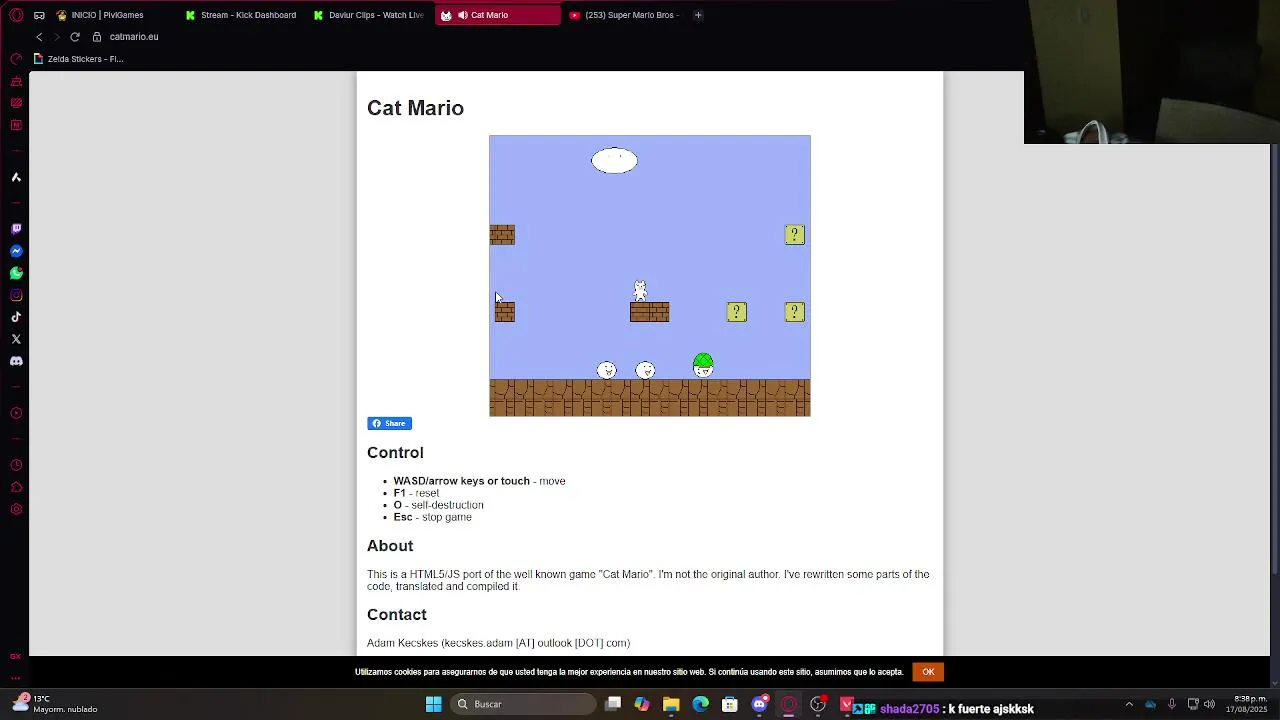Open Facebook Messenger in the sidebar
Image resolution: width=1280 pixels, height=720 pixels.
coord(16,251)
